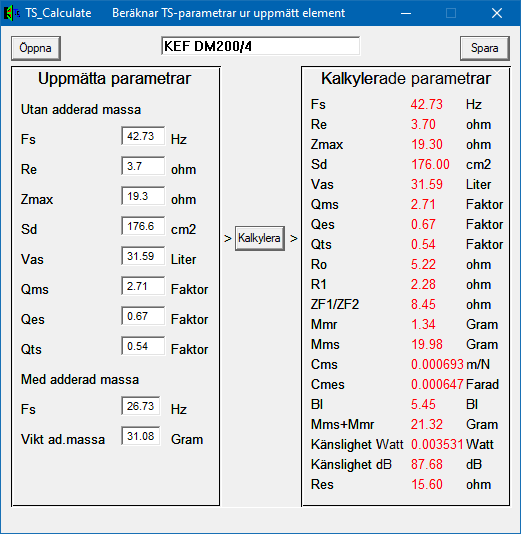Click the Sd 176.6 cm2 input field
The width and height of the screenshot is (521, 534).
(x=143, y=226)
